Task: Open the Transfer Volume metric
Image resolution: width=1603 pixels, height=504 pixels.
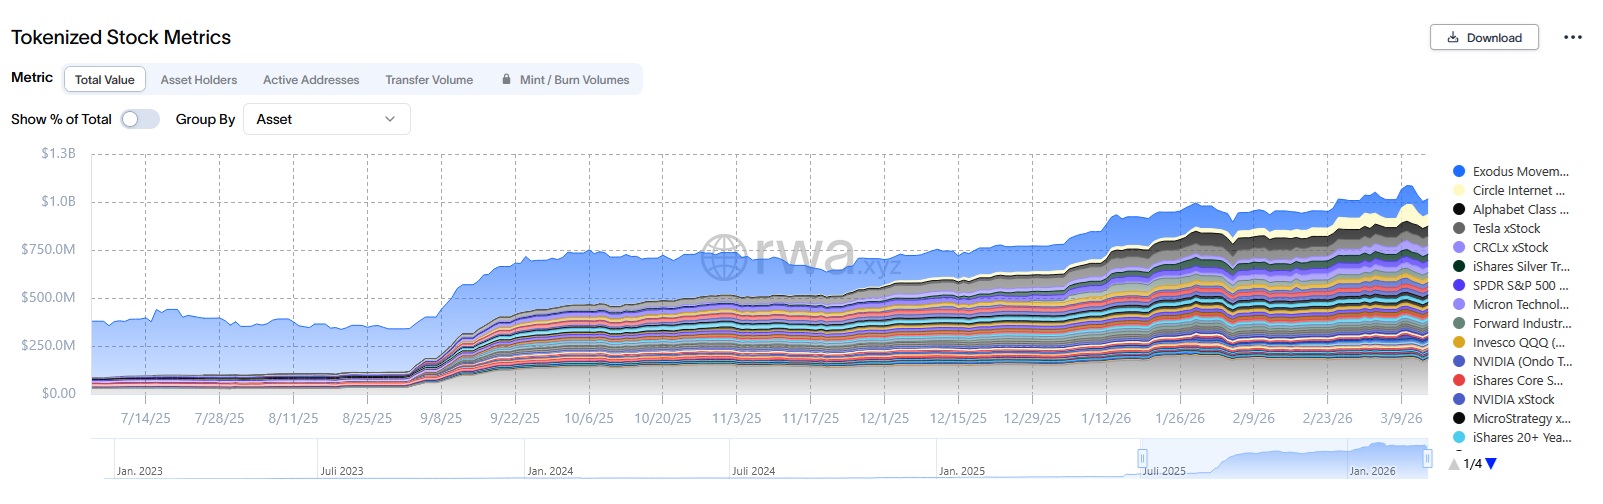Action: [x=429, y=79]
